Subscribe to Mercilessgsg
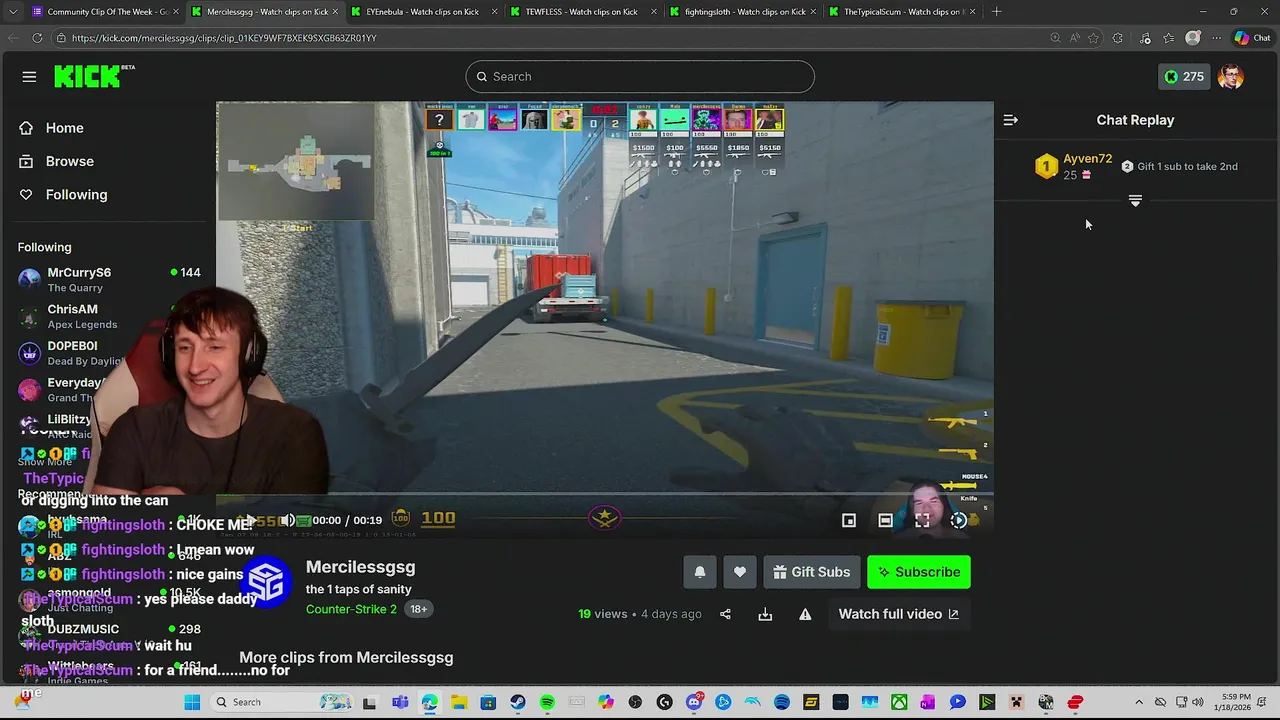1280x720 pixels. point(919,572)
